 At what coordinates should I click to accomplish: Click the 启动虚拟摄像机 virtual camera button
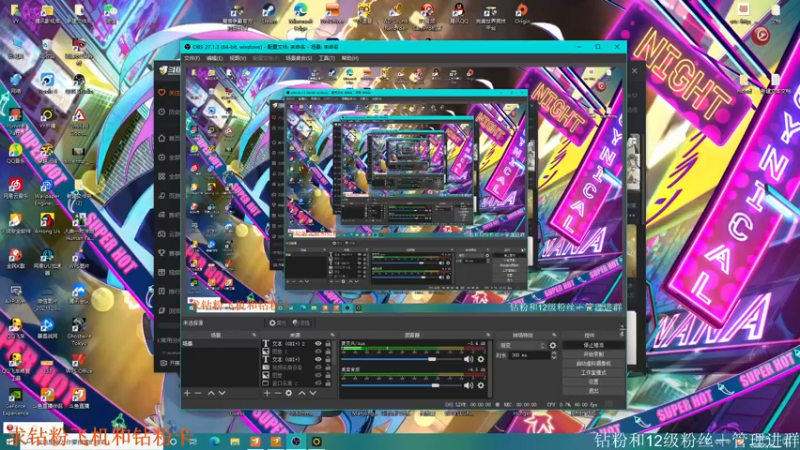coord(593,364)
